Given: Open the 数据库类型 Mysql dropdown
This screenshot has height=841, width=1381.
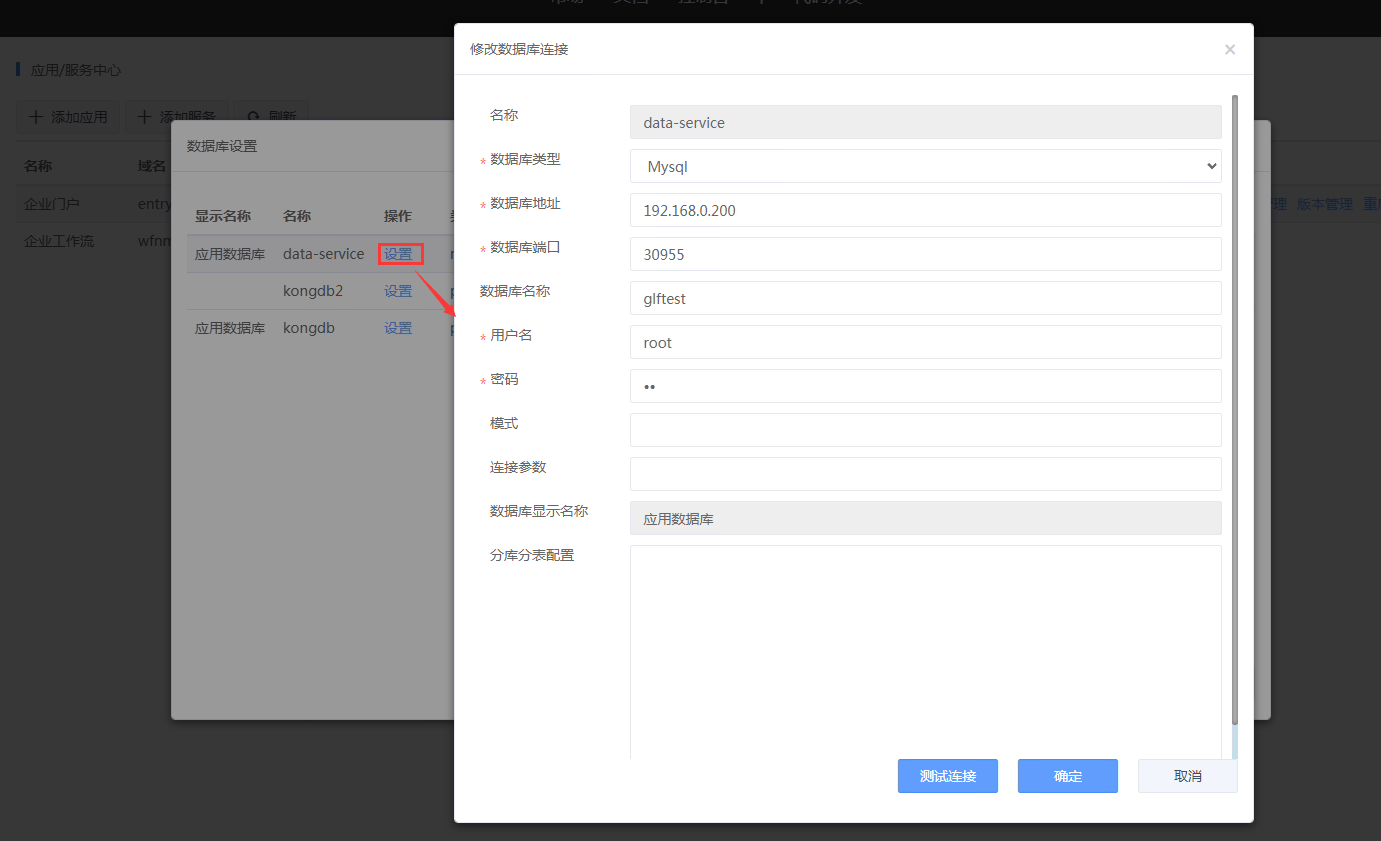Looking at the screenshot, I should click(925, 166).
